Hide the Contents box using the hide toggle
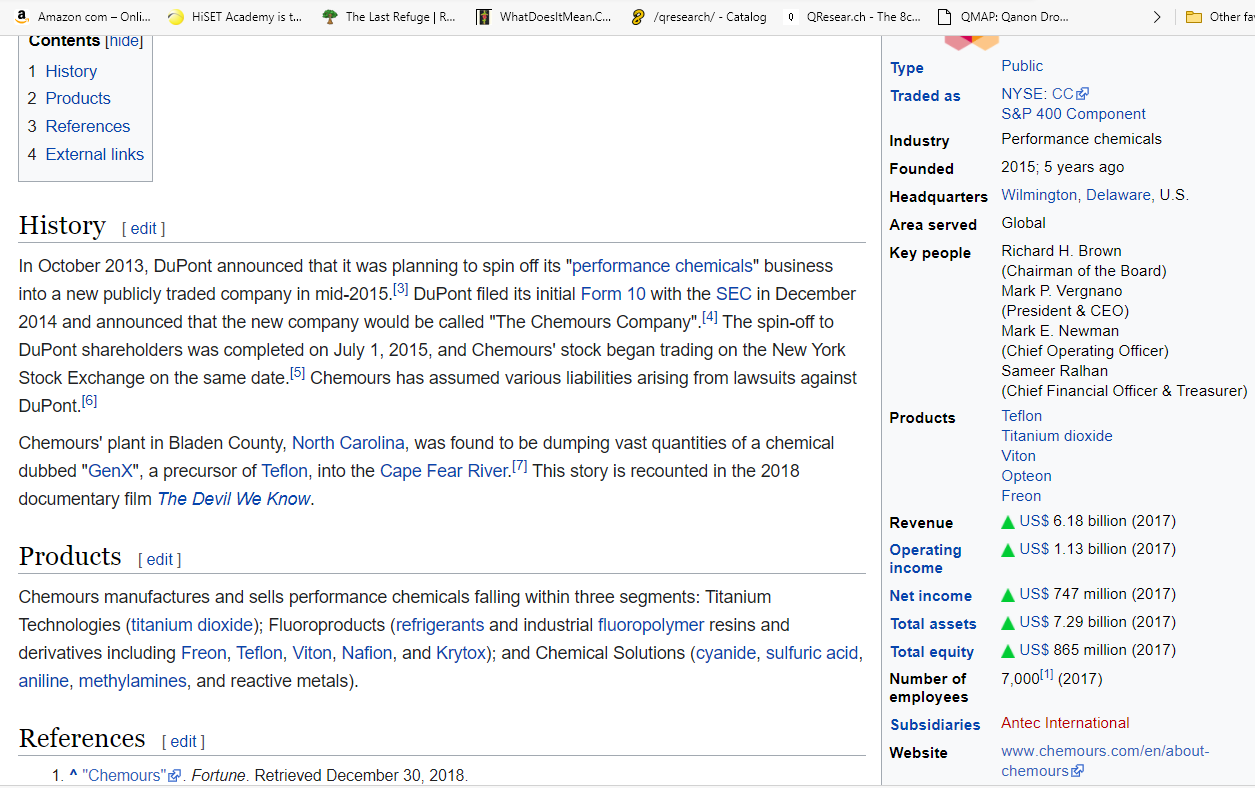Viewport: 1255px width, 788px height. click(x=124, y=41)
